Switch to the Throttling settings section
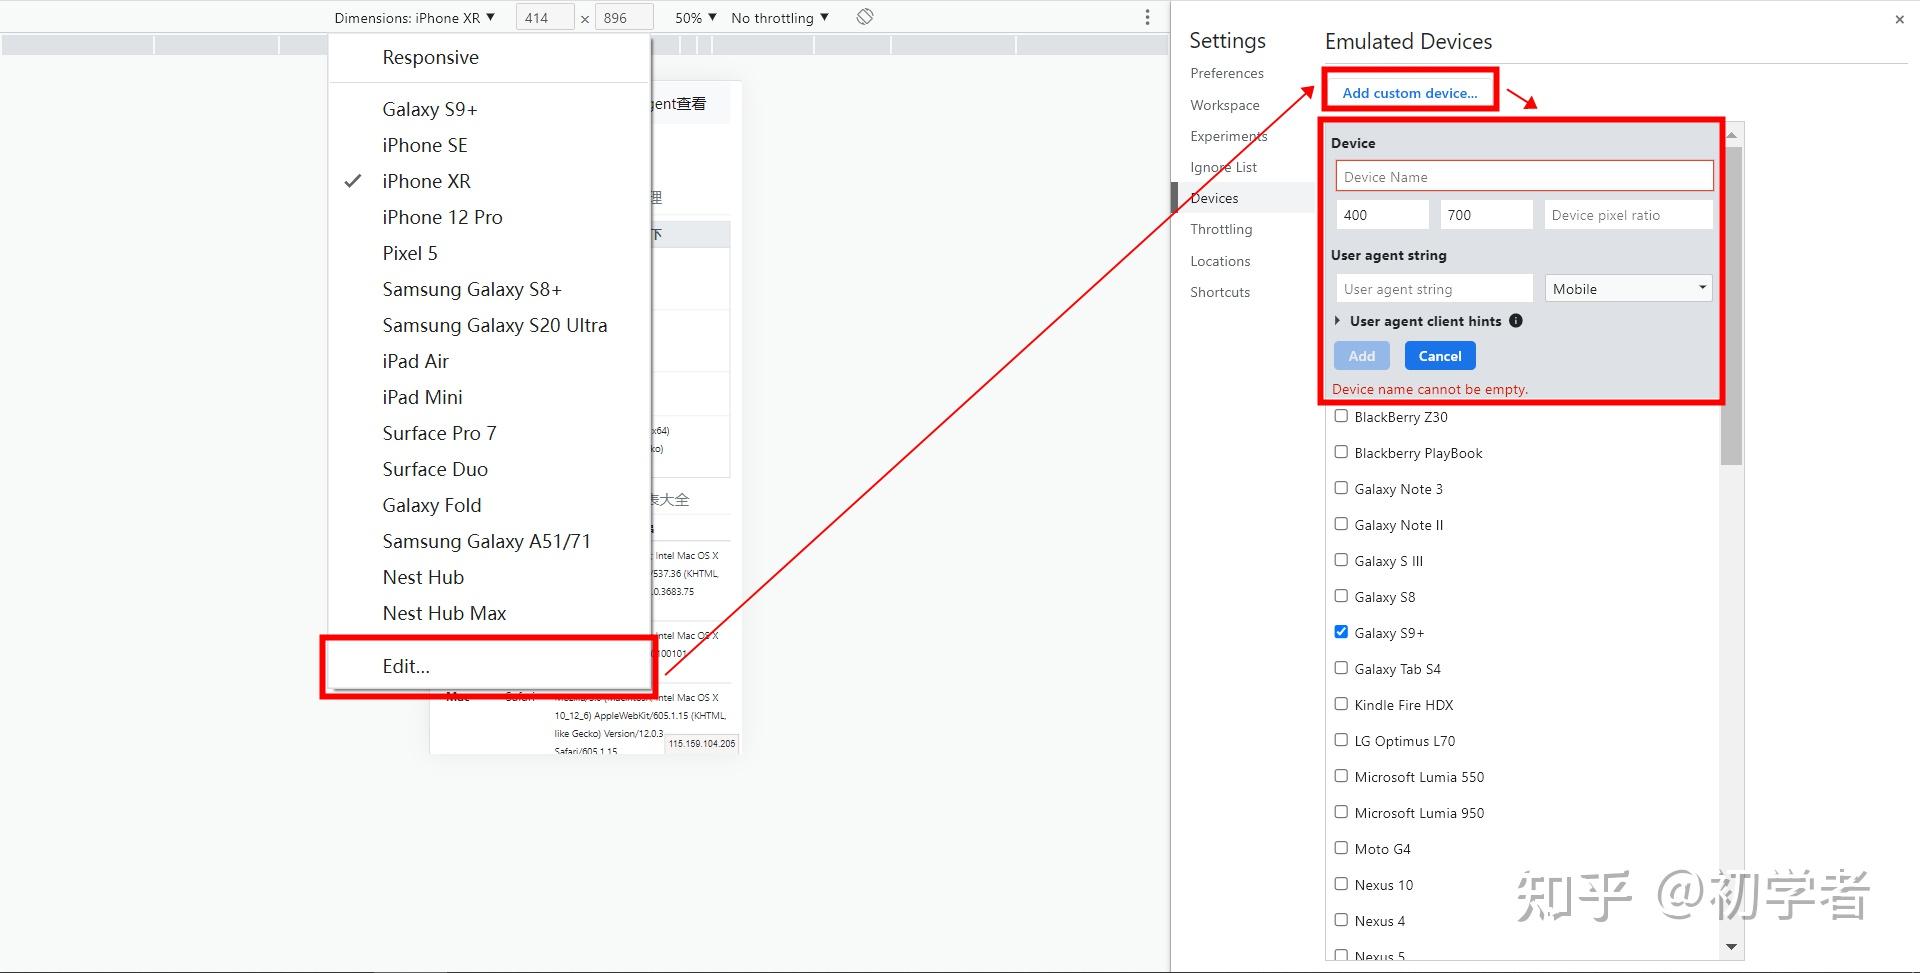Viewport: 1920px width, 973px height. [x=1220, y=229]
